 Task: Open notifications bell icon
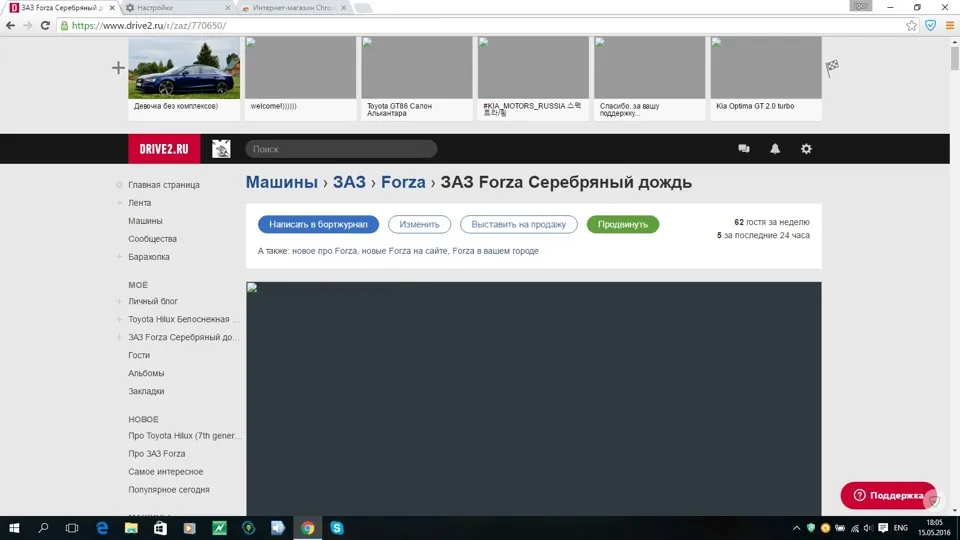point(775,149)
